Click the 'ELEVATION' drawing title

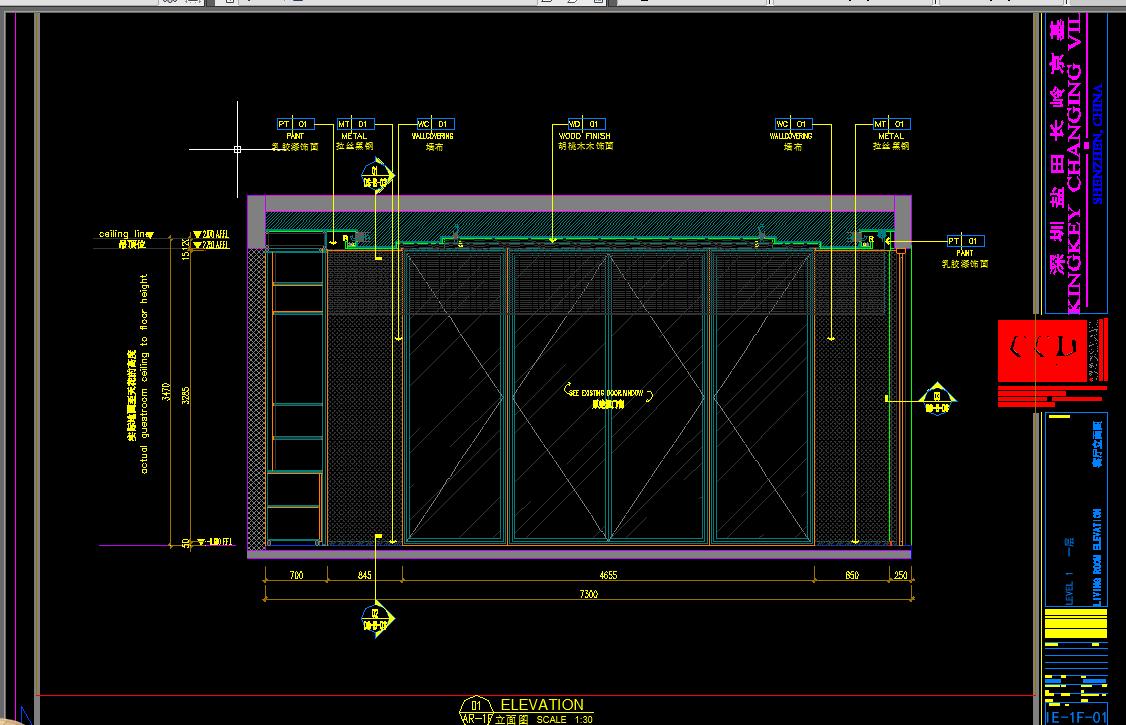click(x=542, y=705)
